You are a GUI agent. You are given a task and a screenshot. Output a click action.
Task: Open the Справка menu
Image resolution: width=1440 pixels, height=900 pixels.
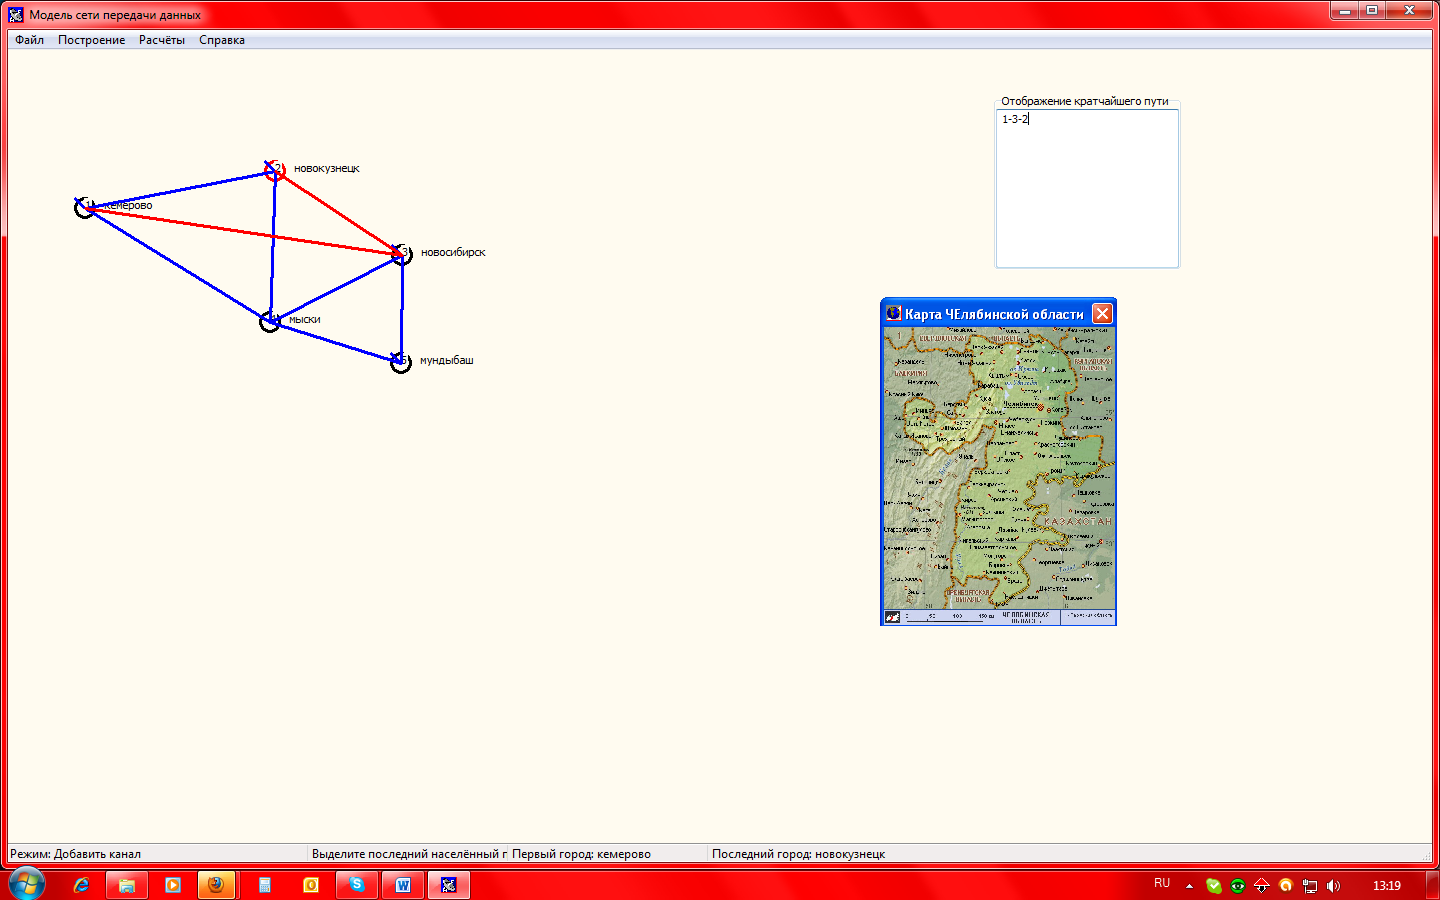point(222,40)
